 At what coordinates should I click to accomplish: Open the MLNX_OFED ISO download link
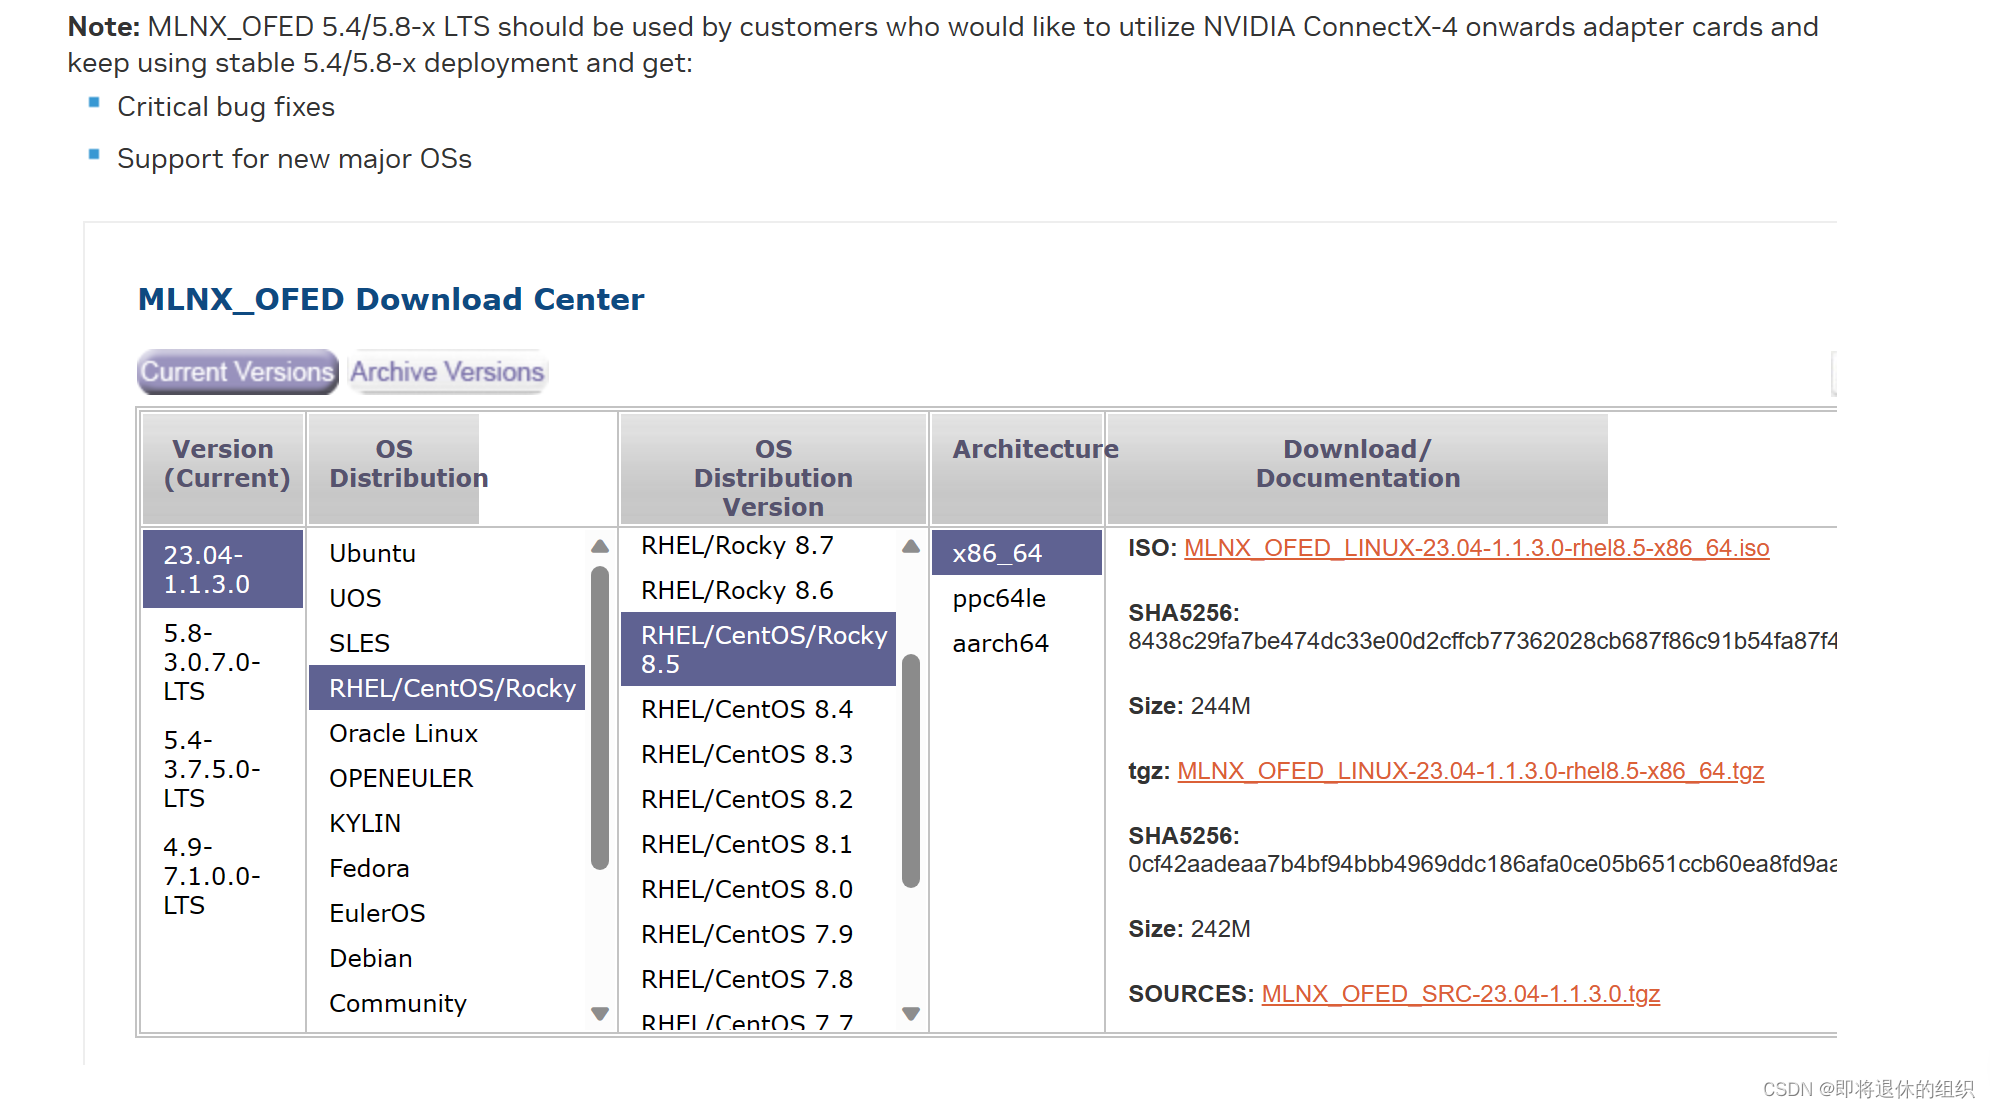pos(1476,548)
